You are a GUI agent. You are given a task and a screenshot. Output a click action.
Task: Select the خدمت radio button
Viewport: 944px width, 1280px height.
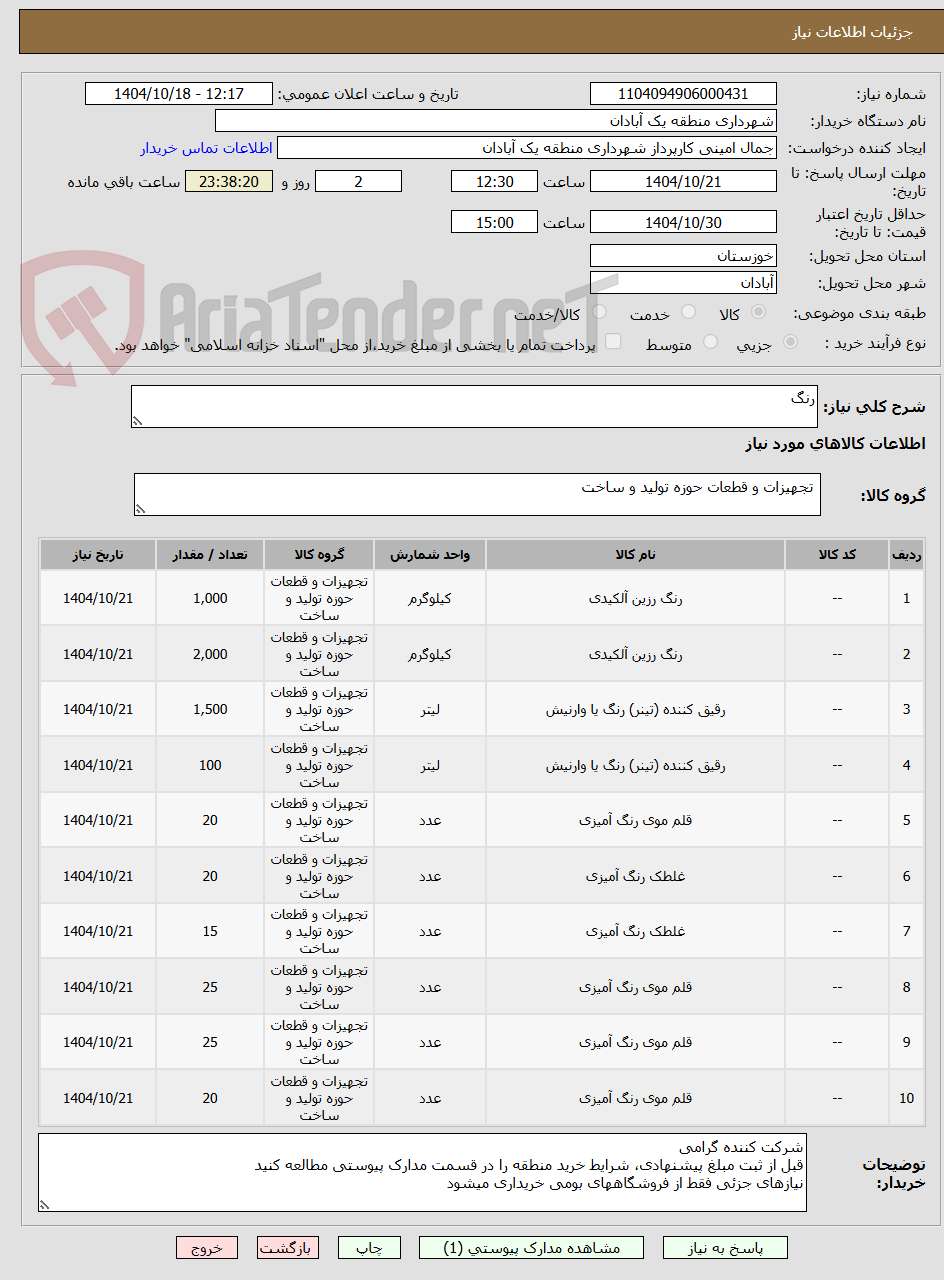coord(688,313)
